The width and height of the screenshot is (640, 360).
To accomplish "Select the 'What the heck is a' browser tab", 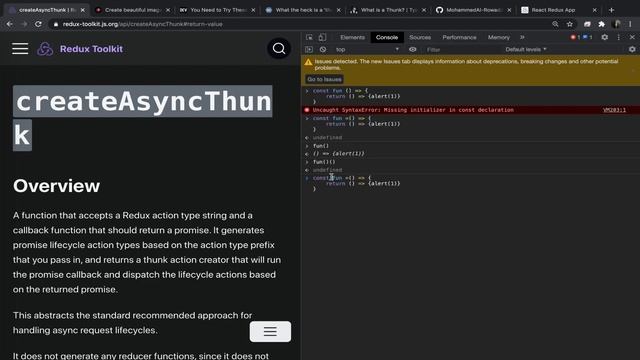I will [x=303, y=10].
